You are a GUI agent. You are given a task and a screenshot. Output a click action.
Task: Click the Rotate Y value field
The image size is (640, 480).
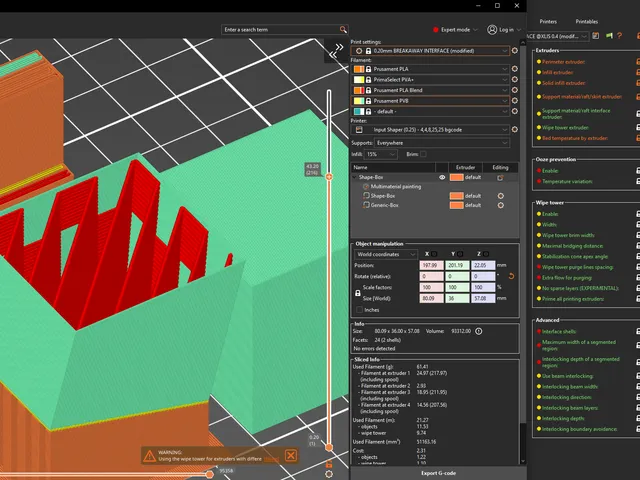click(457, 276)
